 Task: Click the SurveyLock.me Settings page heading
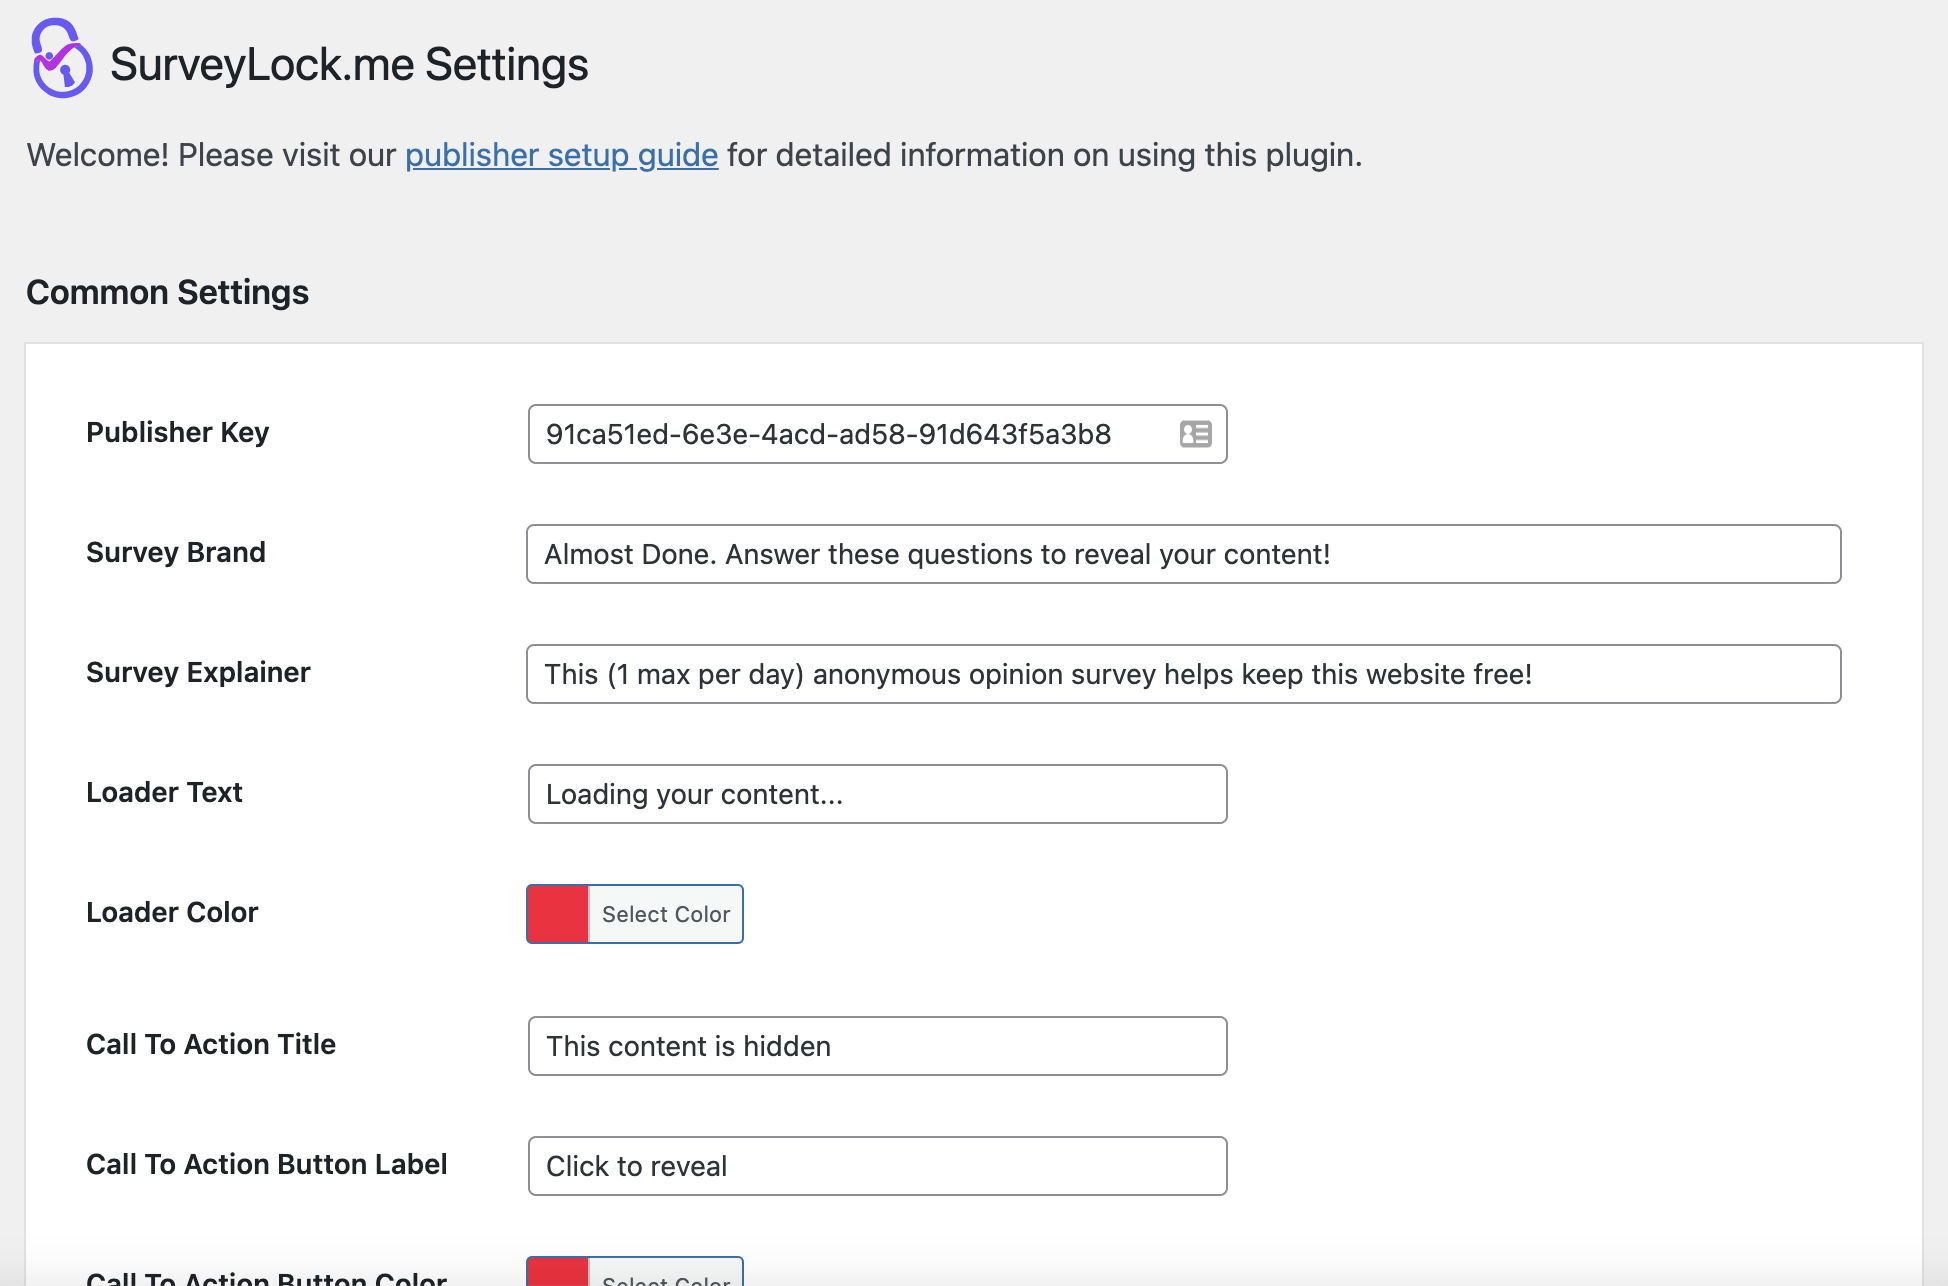coord(349,64)
